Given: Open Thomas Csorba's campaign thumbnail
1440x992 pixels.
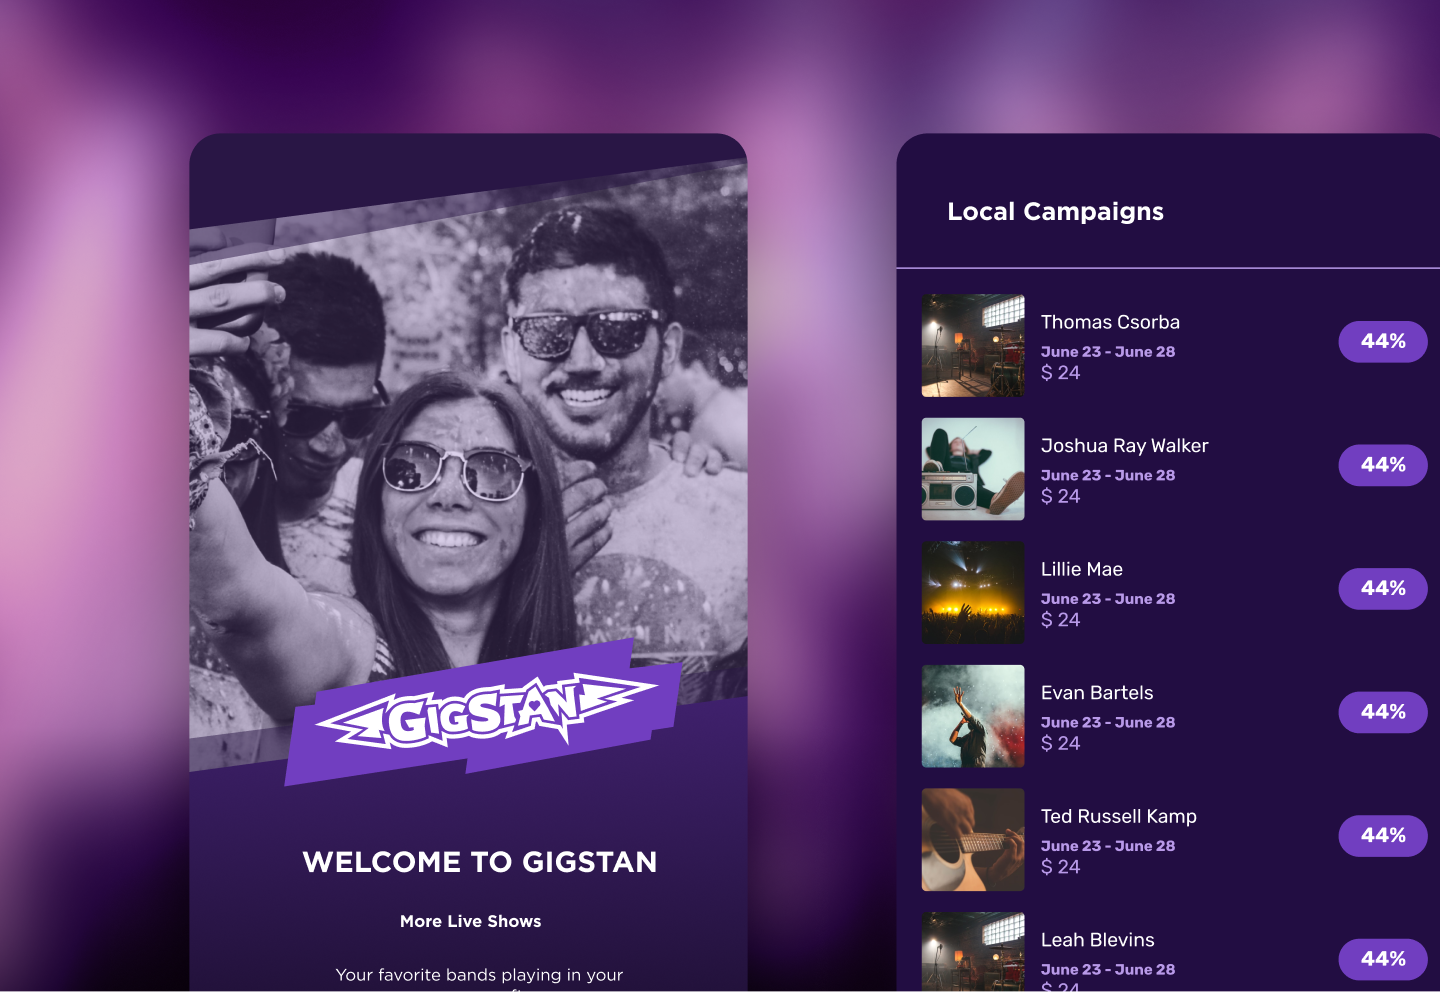Looking at the screenshot, I should pos(972,345).
